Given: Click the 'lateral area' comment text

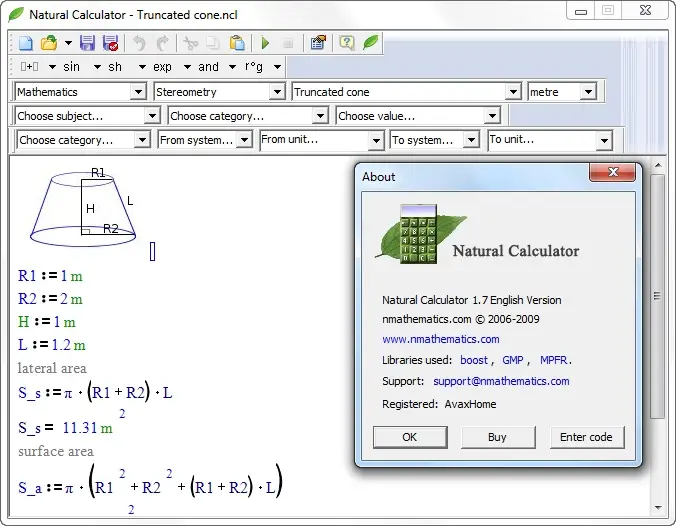Looking at the screenshot, I should (52, 368).
